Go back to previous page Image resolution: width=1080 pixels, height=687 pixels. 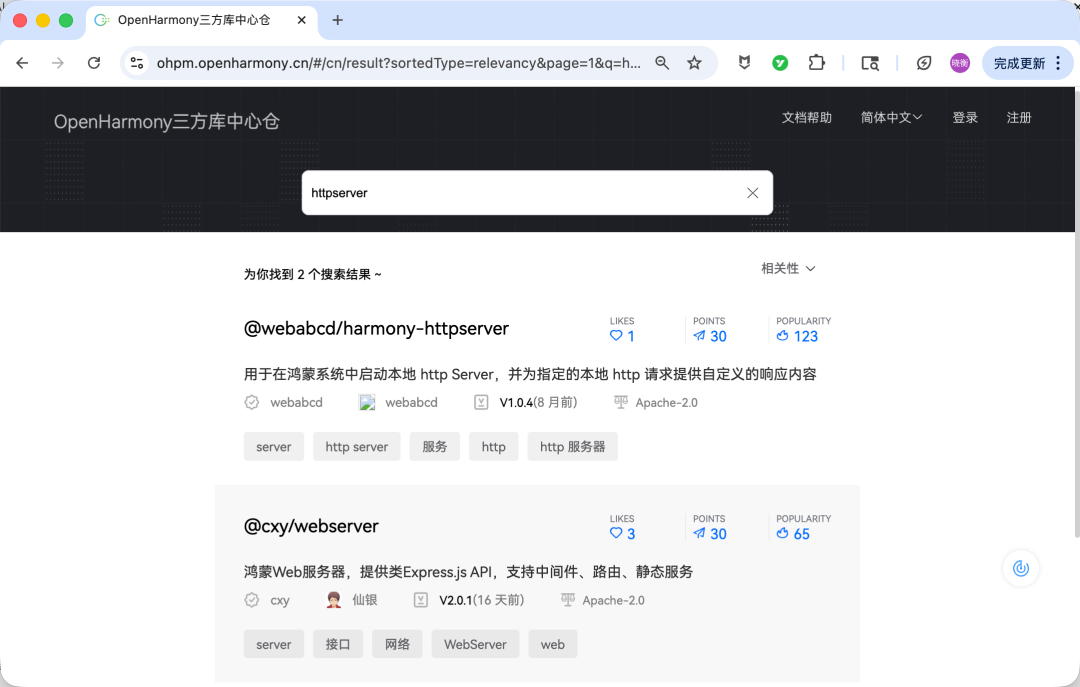pos(22,63)
